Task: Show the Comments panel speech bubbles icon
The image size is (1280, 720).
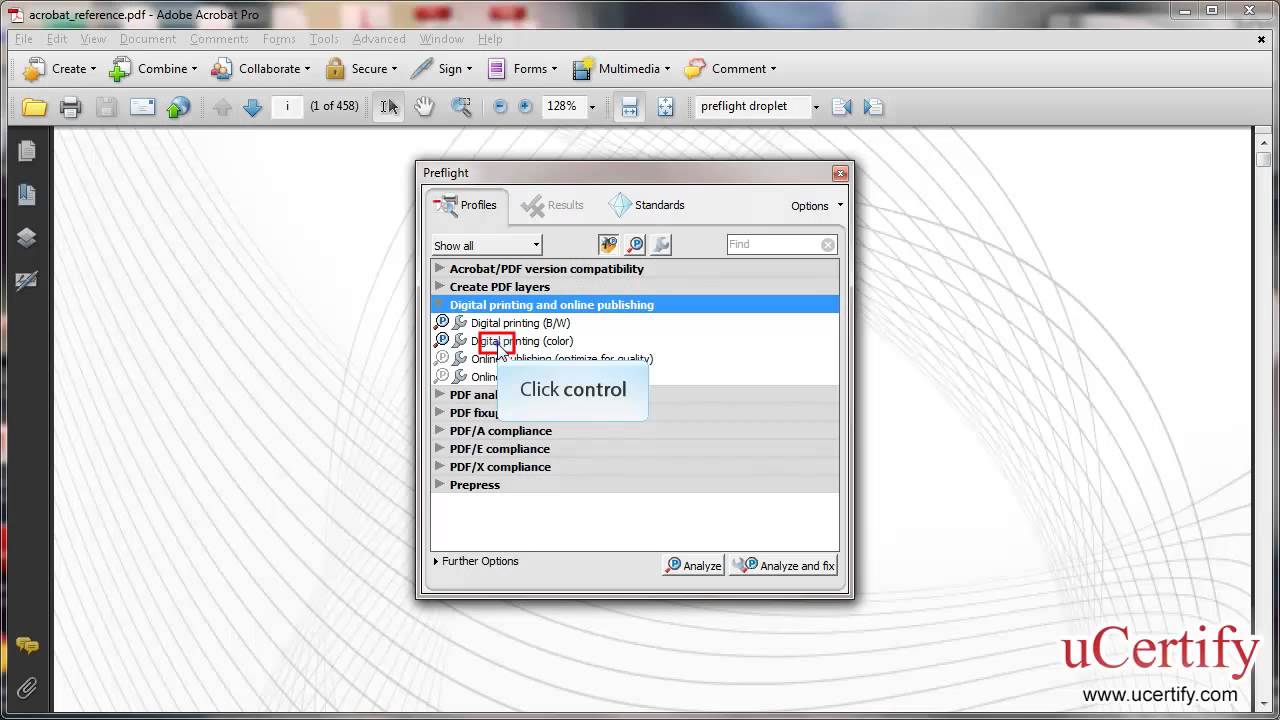Action: (x=27, y=646)
